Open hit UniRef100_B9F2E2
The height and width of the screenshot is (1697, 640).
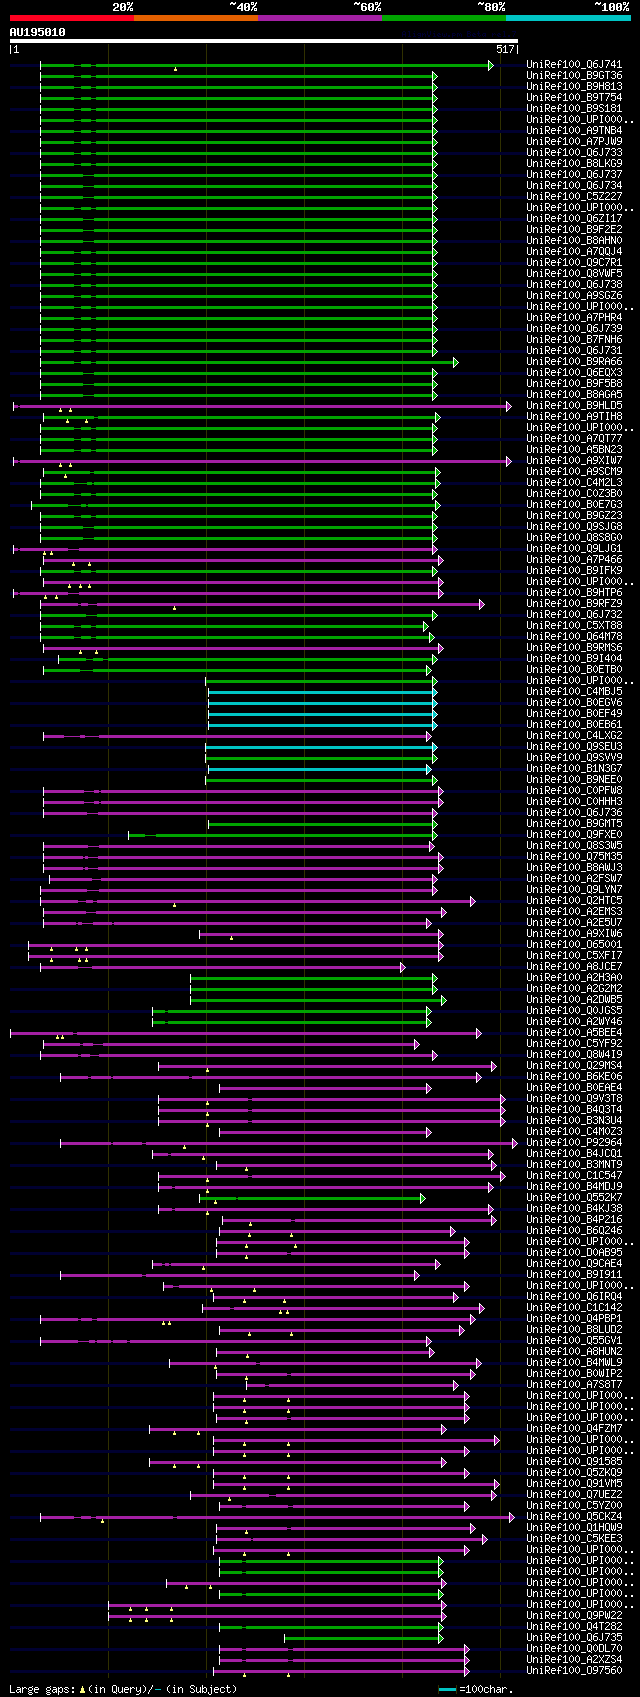pyautogui.click(x=574, y=230)
